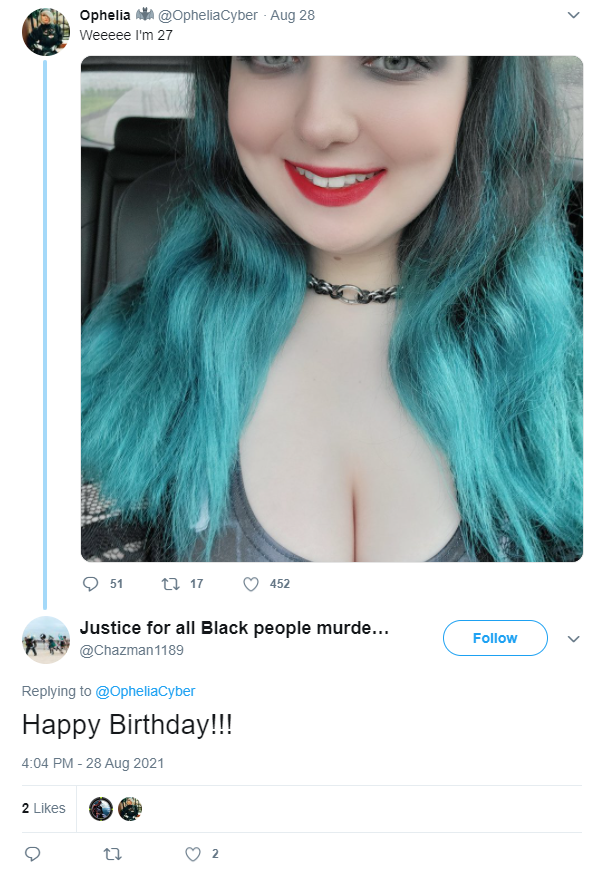Screen dimensions: 605x876
Task: Open the chevron menu beside Follow button
Action: point(573,639)
